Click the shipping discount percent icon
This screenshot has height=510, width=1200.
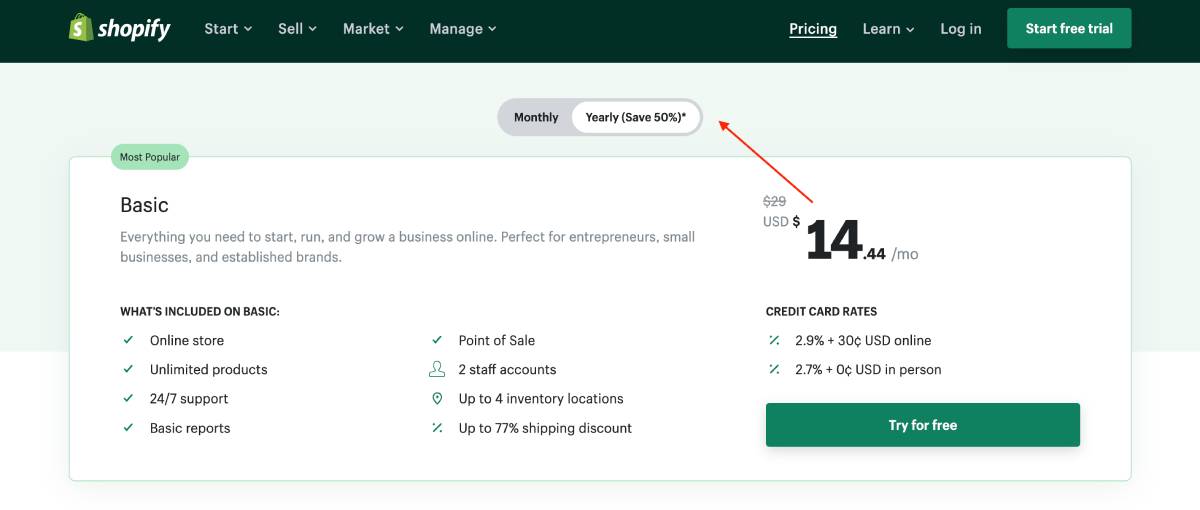coord(437,428)
